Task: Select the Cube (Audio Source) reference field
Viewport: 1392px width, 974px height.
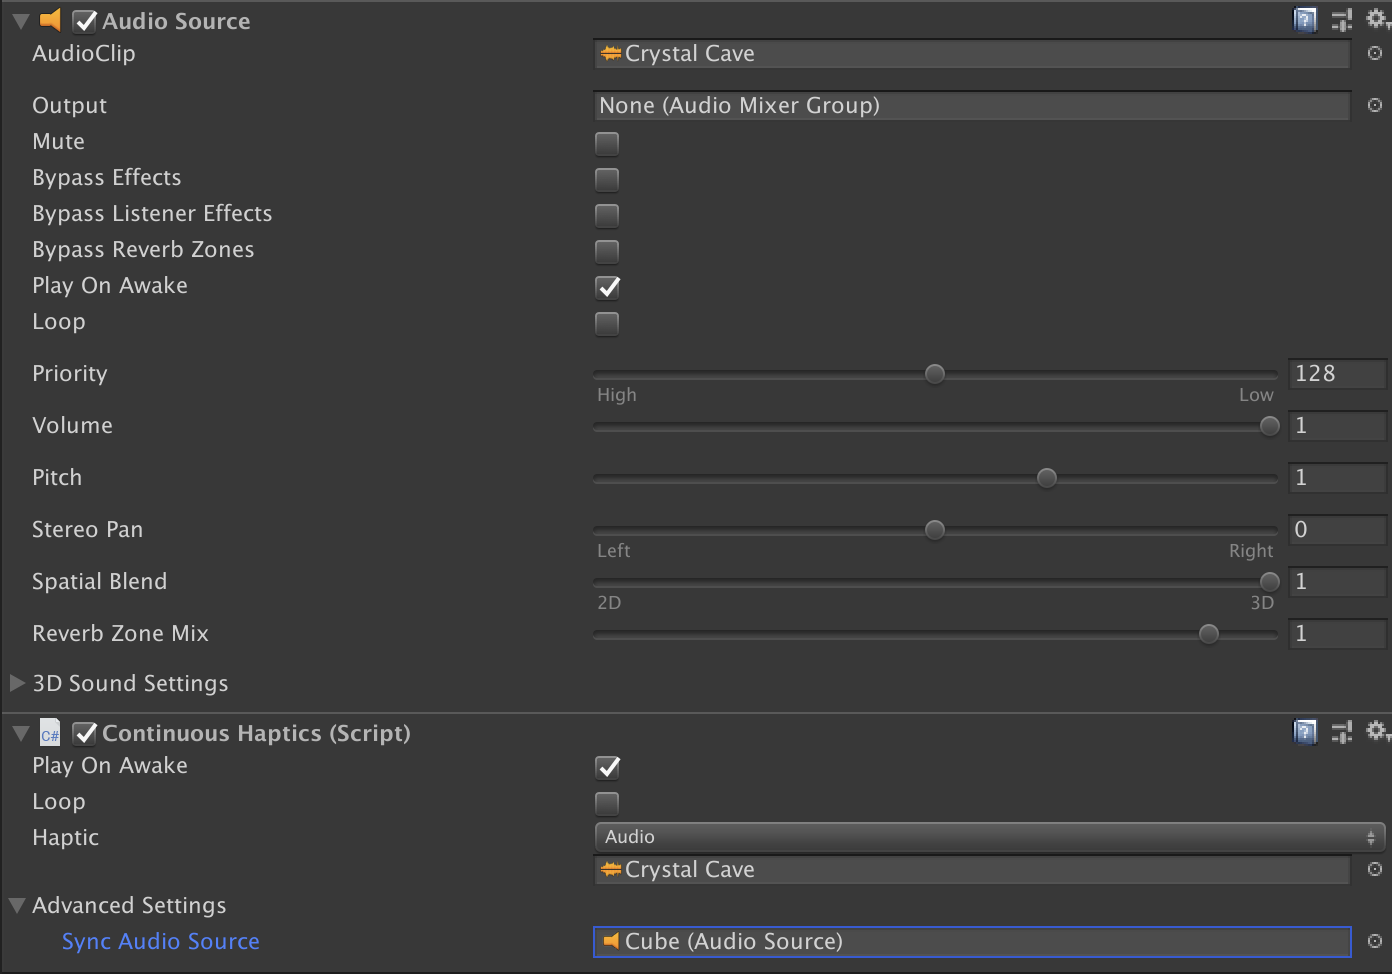Action: tap(970, 941)
